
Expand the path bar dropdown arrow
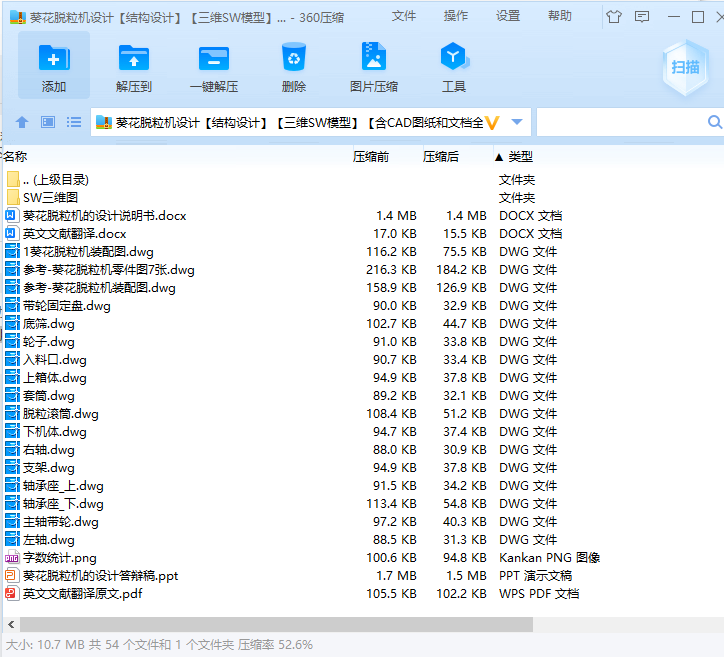pyautogui.click(x=517, y=122)
